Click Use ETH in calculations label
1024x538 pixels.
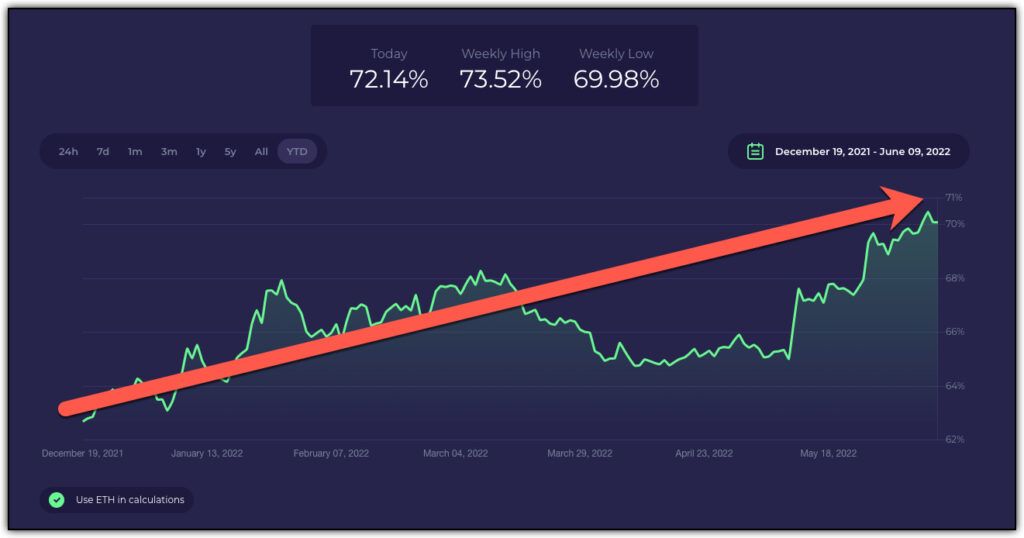130,499
